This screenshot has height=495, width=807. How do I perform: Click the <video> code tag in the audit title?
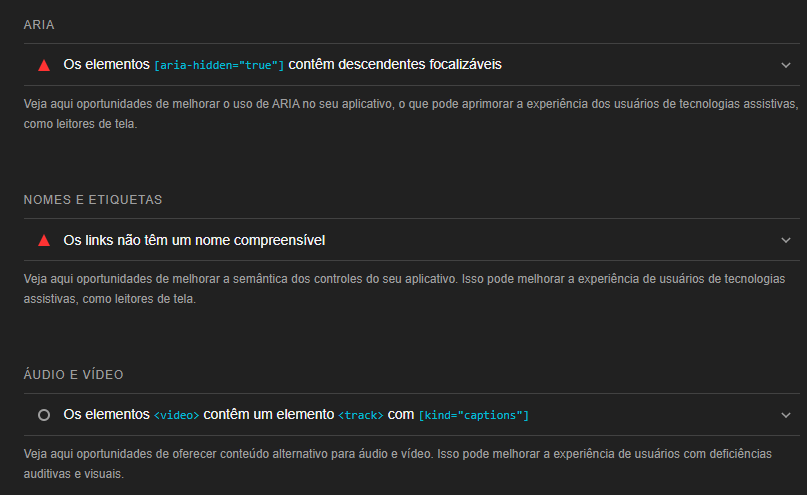point(177,415)
